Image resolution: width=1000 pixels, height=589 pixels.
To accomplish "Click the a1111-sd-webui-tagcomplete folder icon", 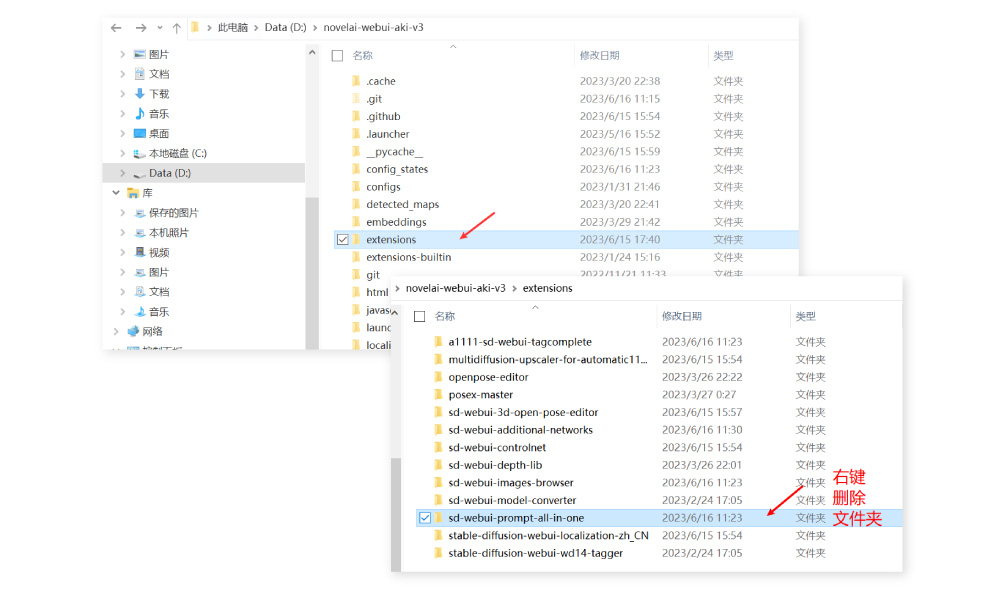I will pyautogui.click(x=438, y=342).
